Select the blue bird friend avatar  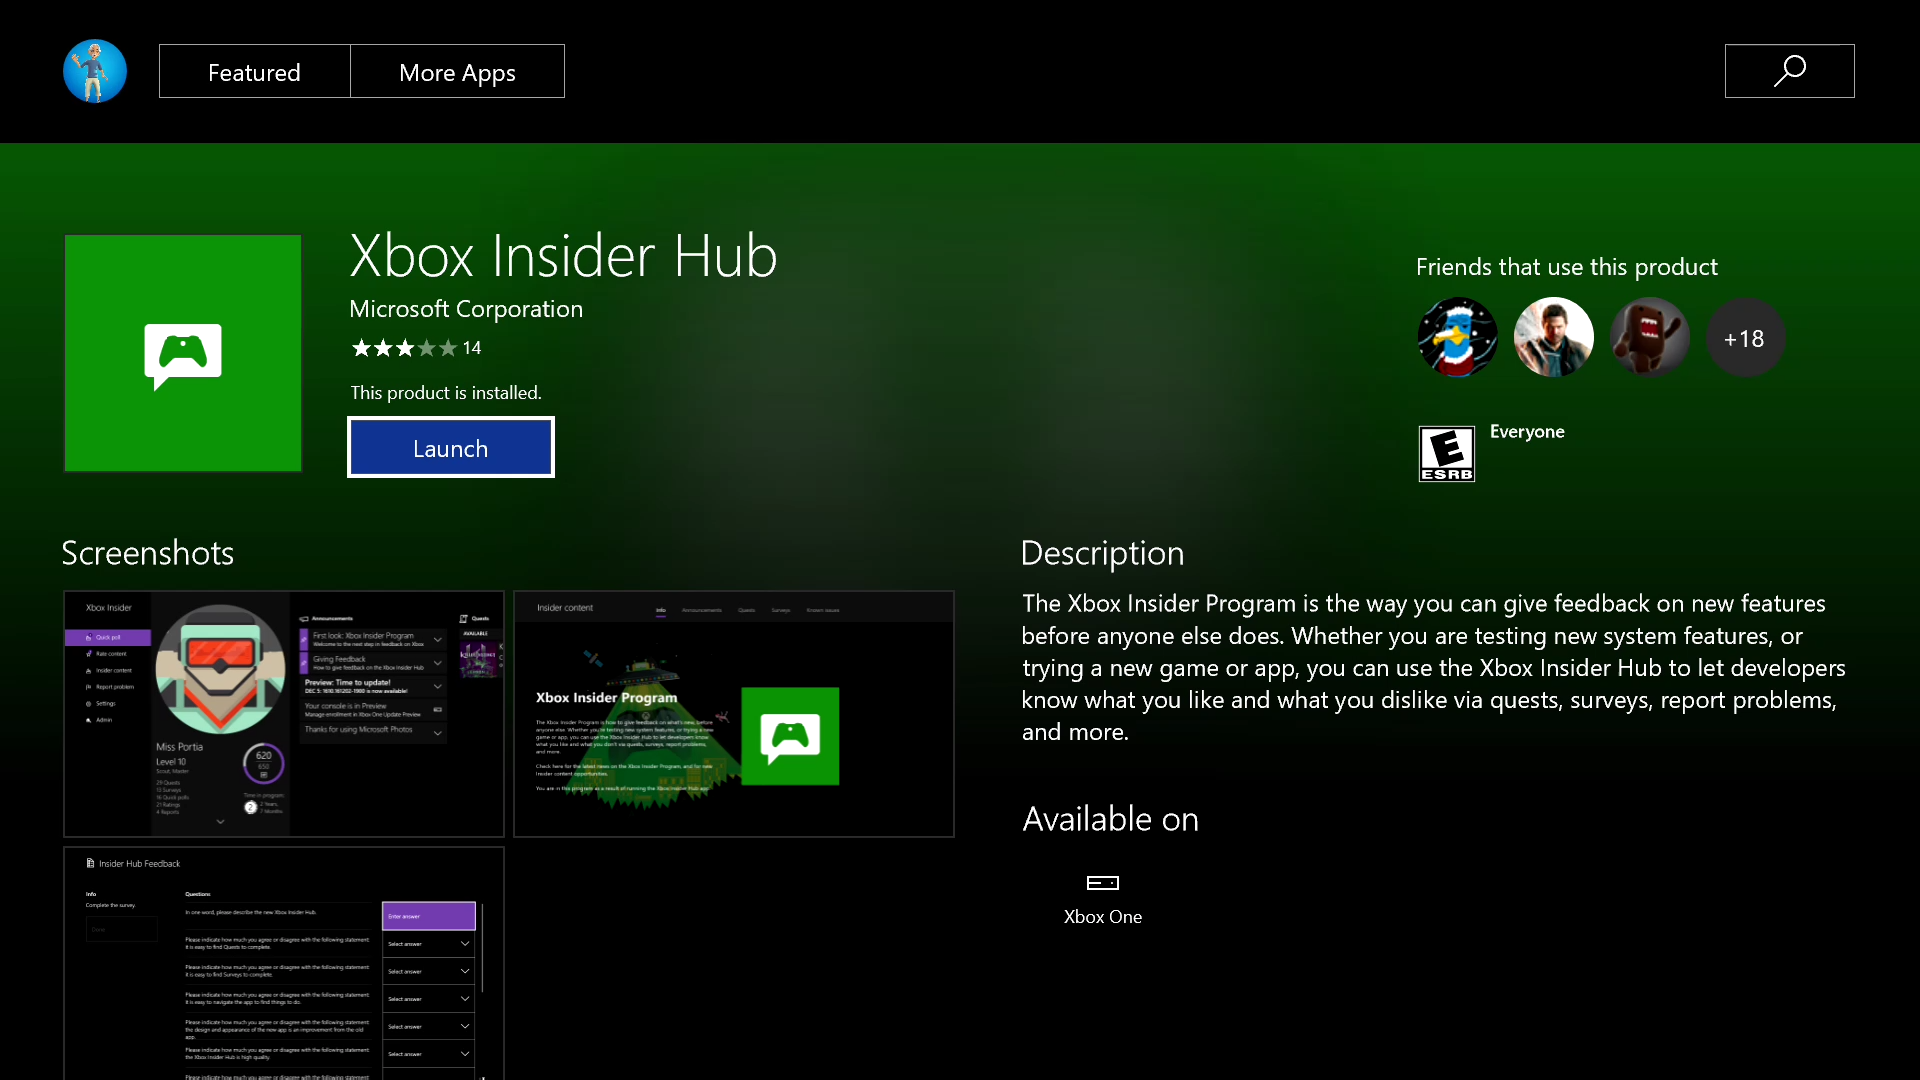coord(1457,338)
